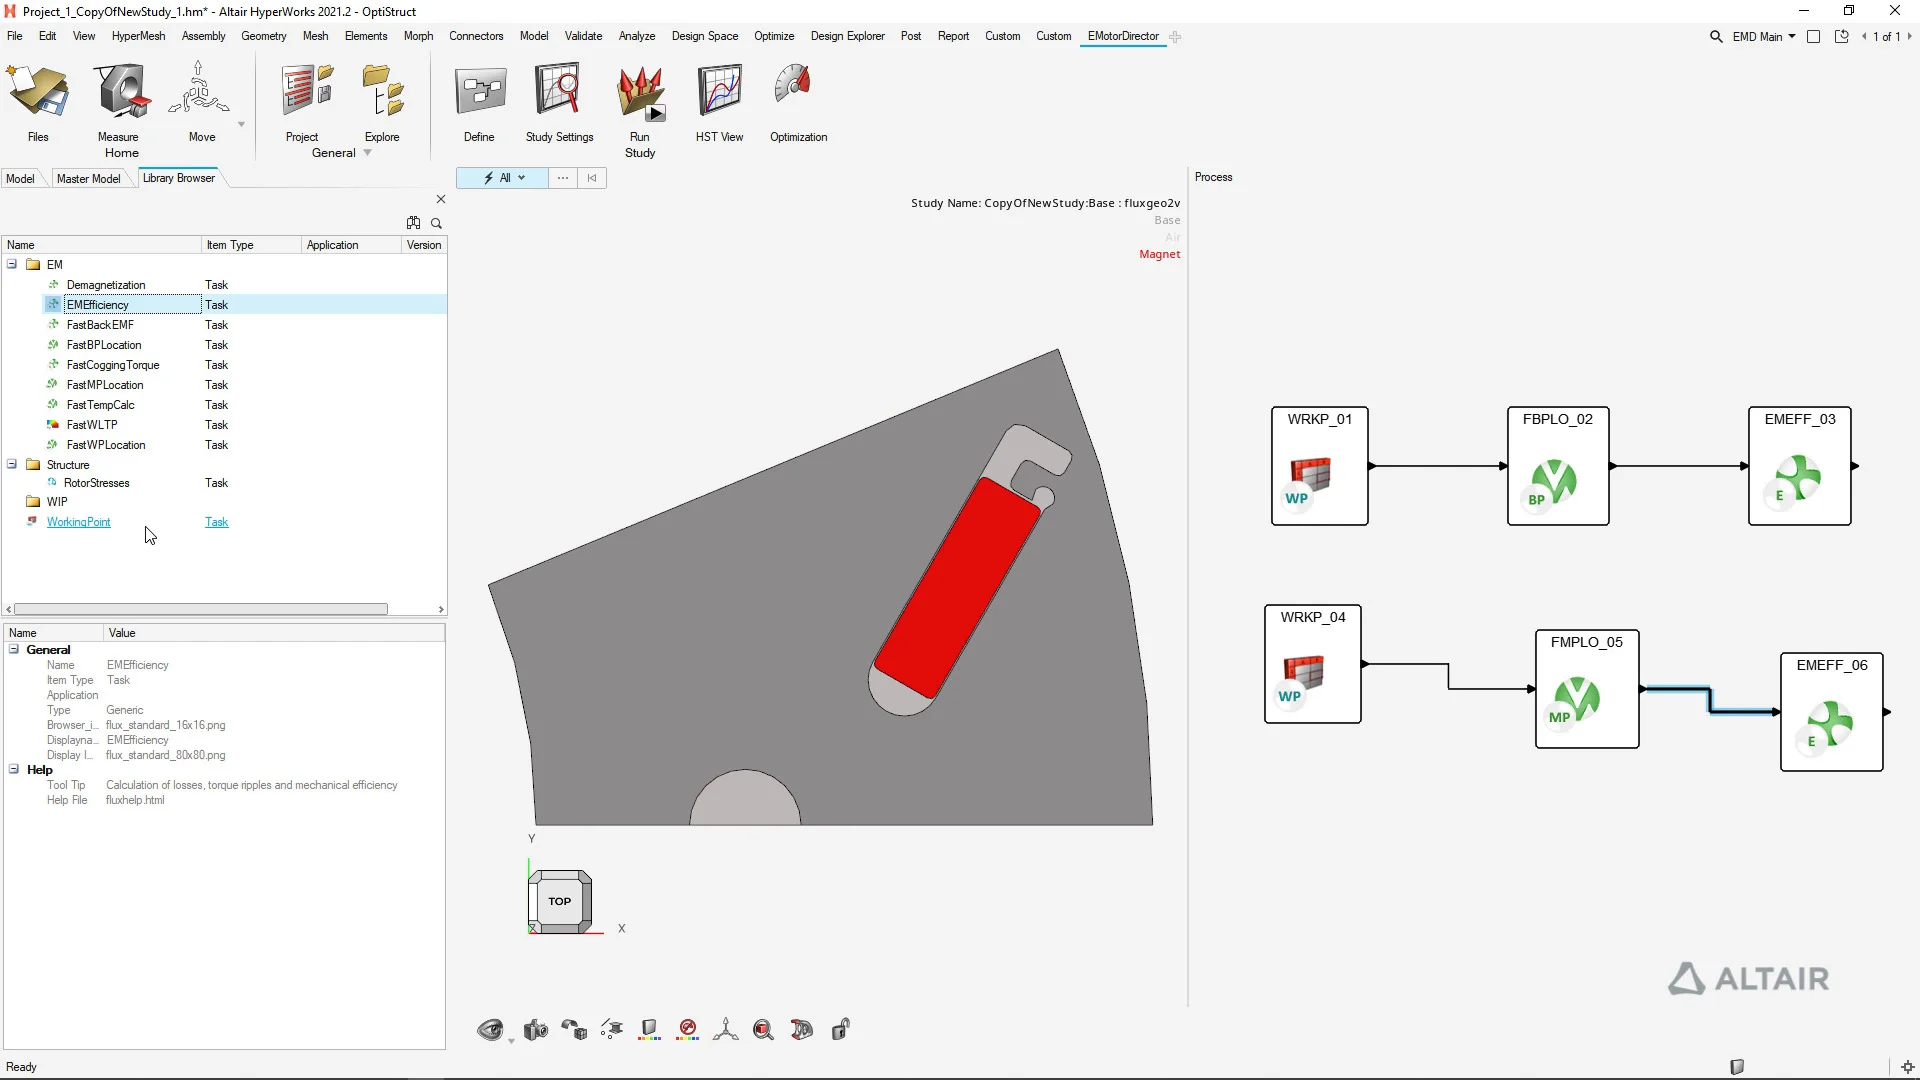Click the red no-entry color-mode icon
Image resolution: width=1920 pixels, height=1080 pixels.
(688, 1029)
